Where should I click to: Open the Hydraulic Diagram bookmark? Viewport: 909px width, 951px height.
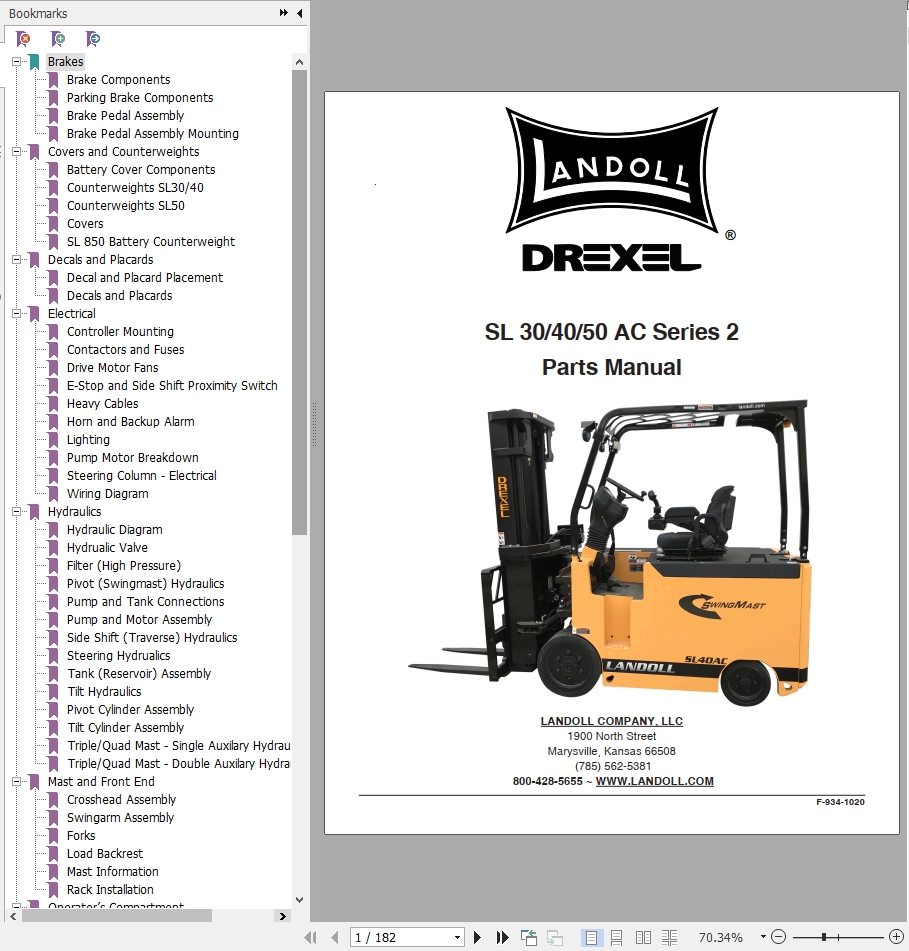click(115, 529)
